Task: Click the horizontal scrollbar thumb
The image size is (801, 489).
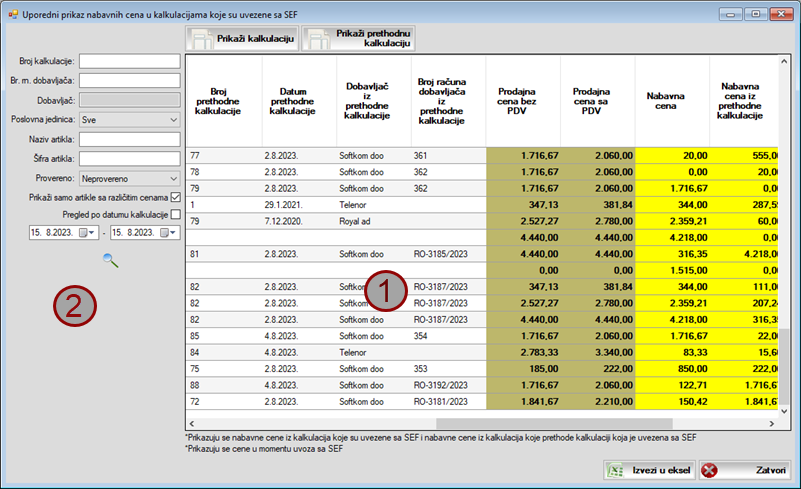Action: pos(554,424)
